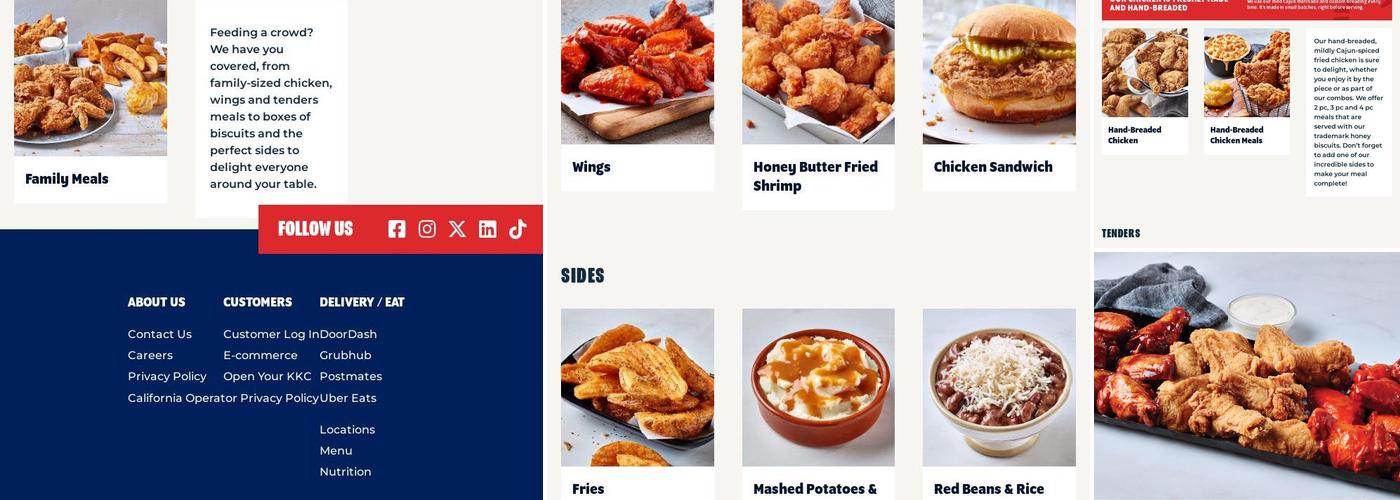The image size is (1400, 500).
Task: Choose the Uber Eats delivery link
Action: point(348,398)
